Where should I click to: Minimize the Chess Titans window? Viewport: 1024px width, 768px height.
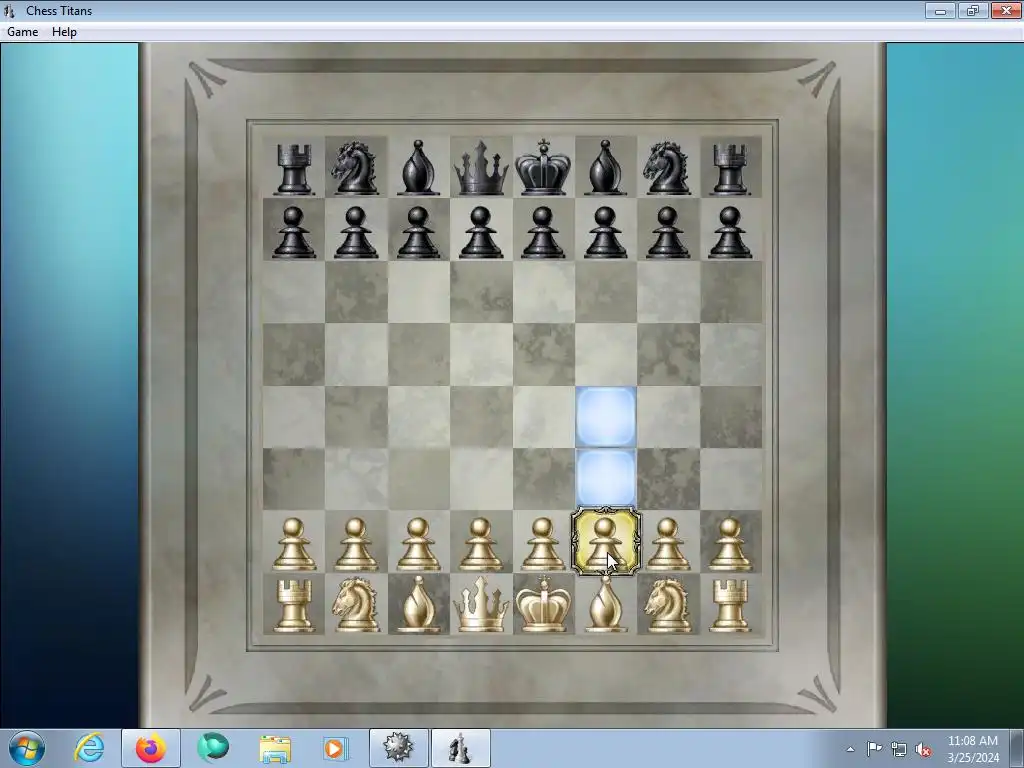(940, 10)
